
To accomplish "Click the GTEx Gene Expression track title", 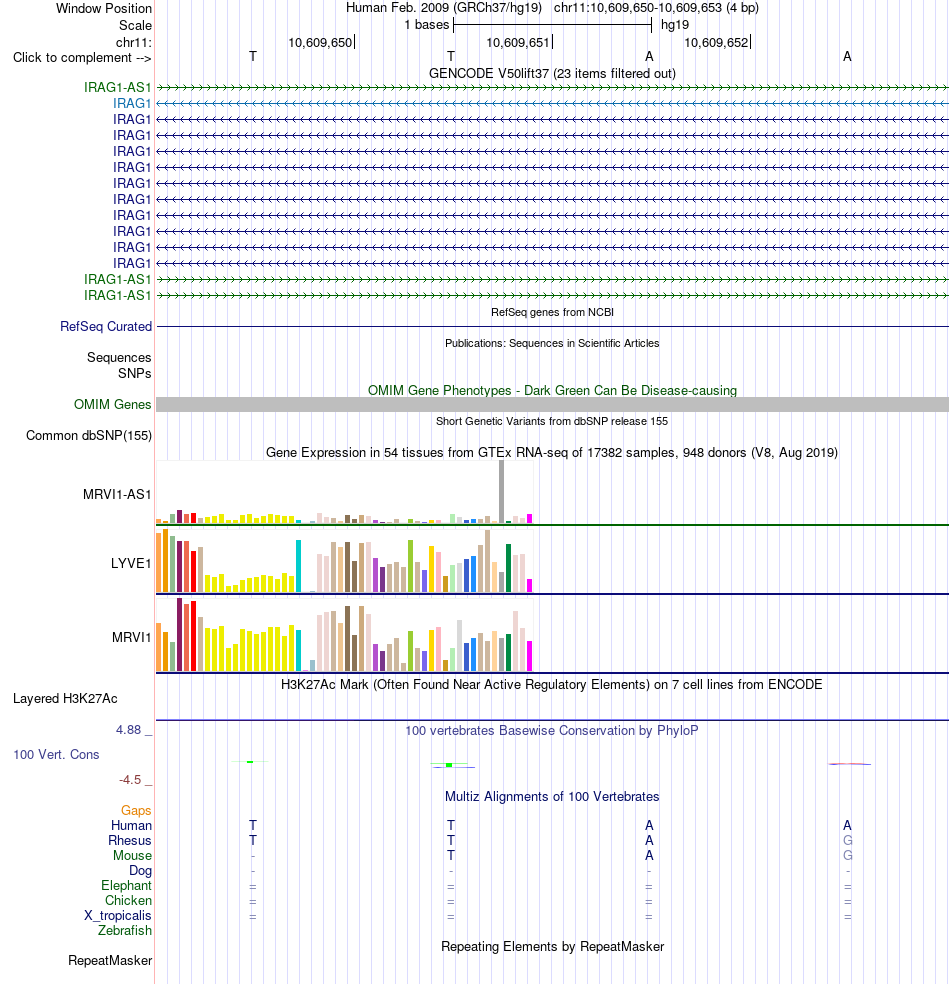I will coord(552,452).
